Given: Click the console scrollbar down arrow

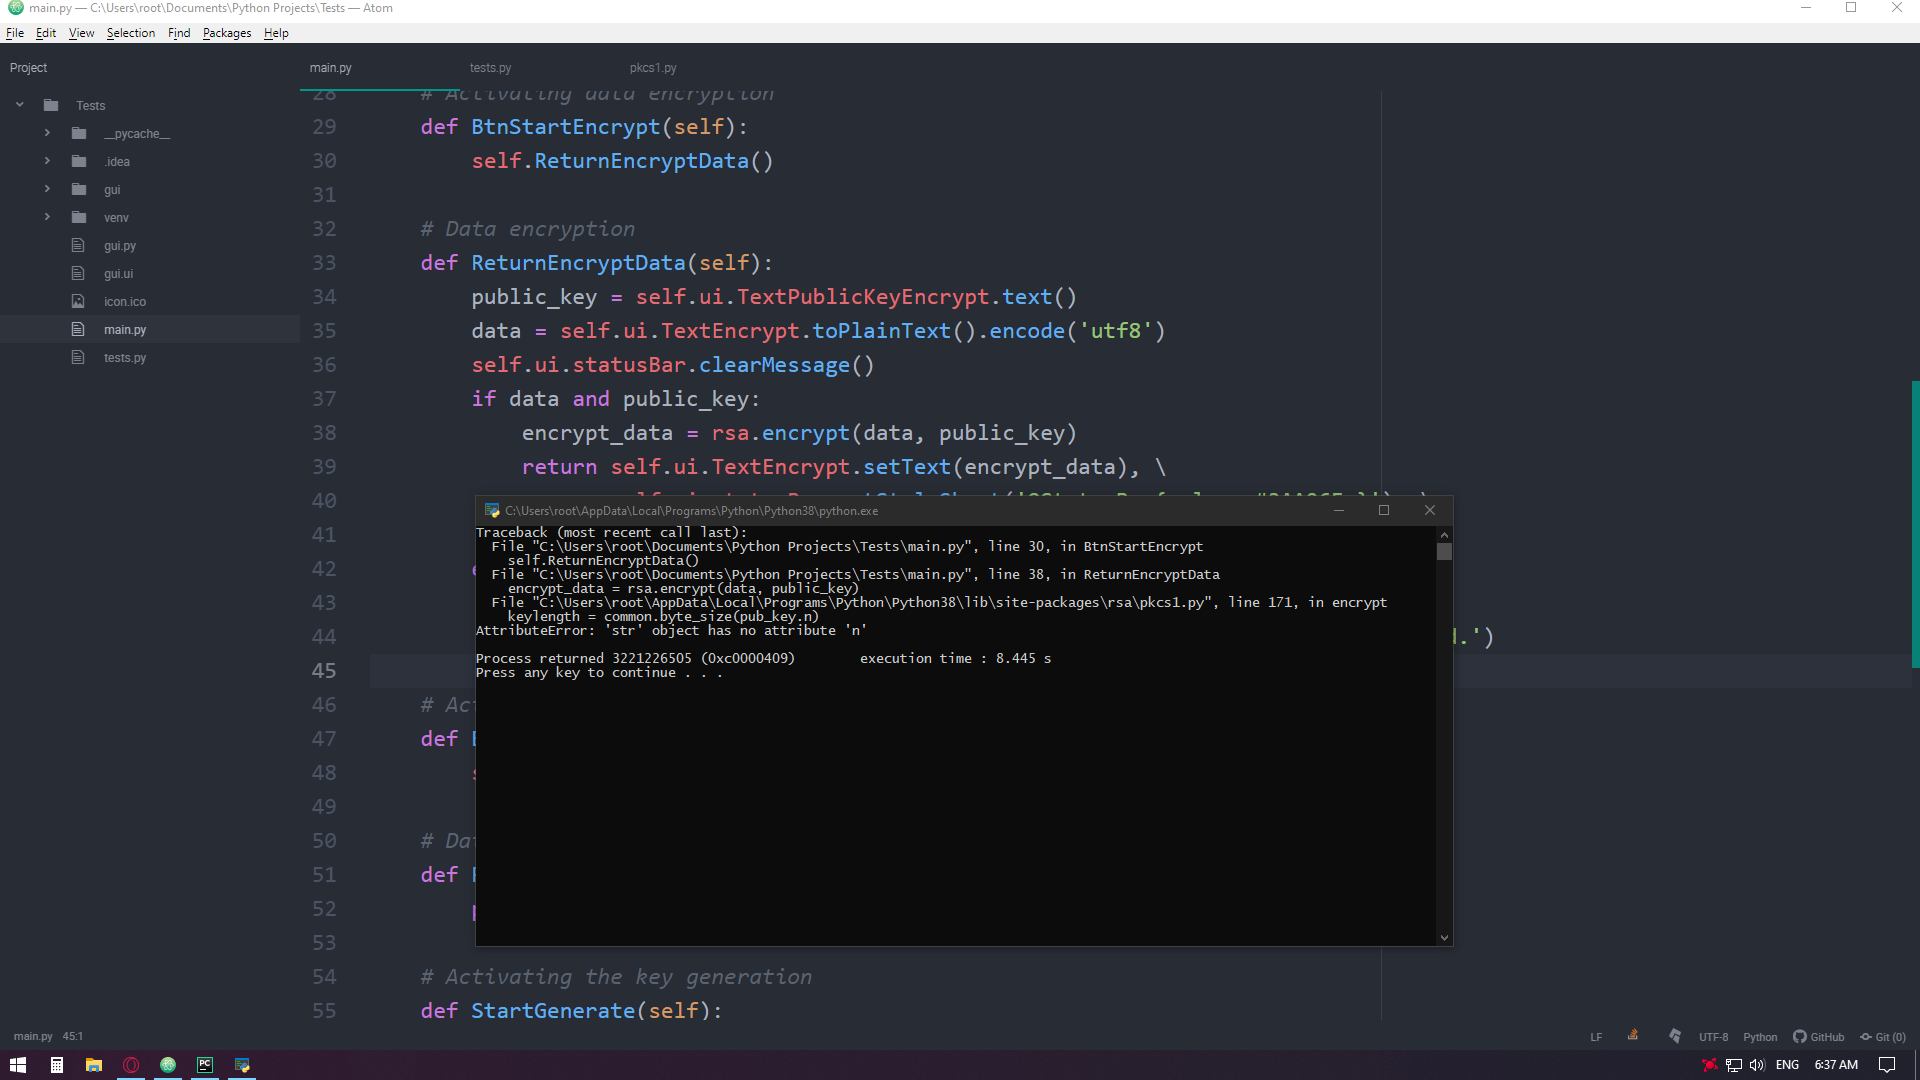Looking at the screenshot, I should [1444, 938].
